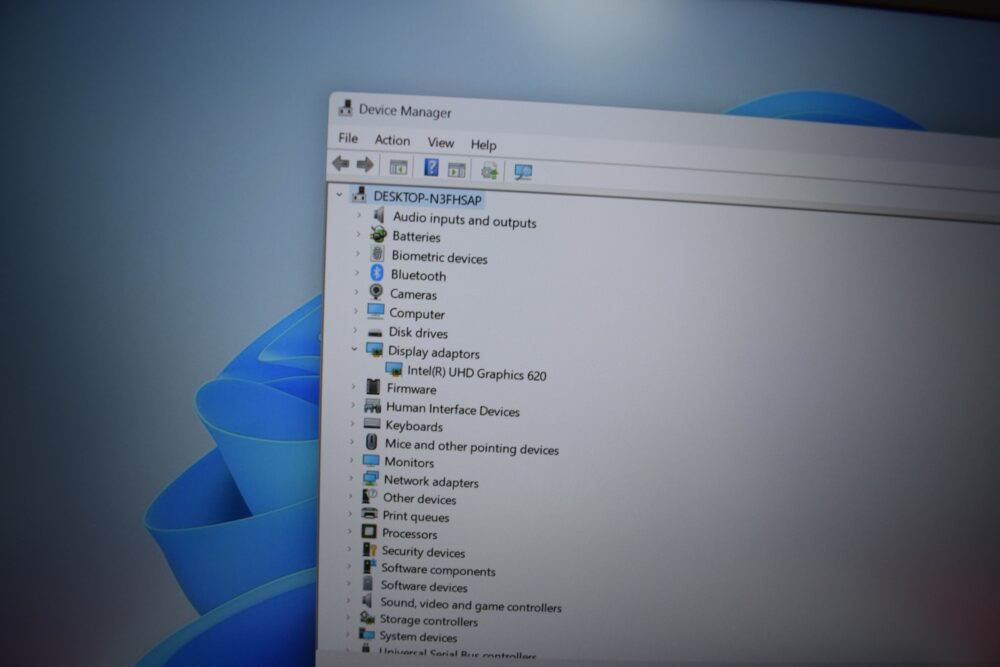The height and width of the screenshot is (667, 1000).
Task: Click the Firmware chip icon
Action: pos(373,386)
